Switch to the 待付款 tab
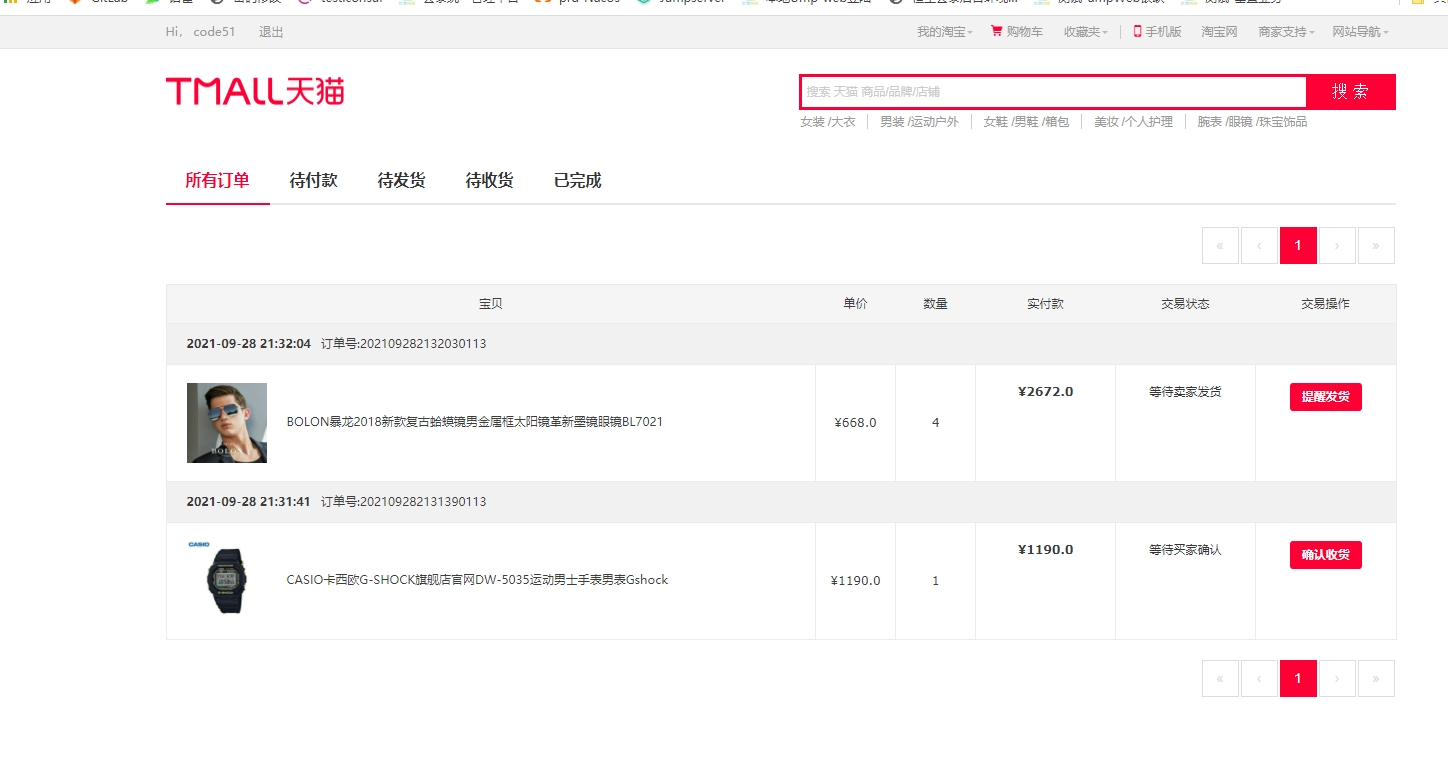The height and width of the screenshot is (773, 1448). pos(313,181)
